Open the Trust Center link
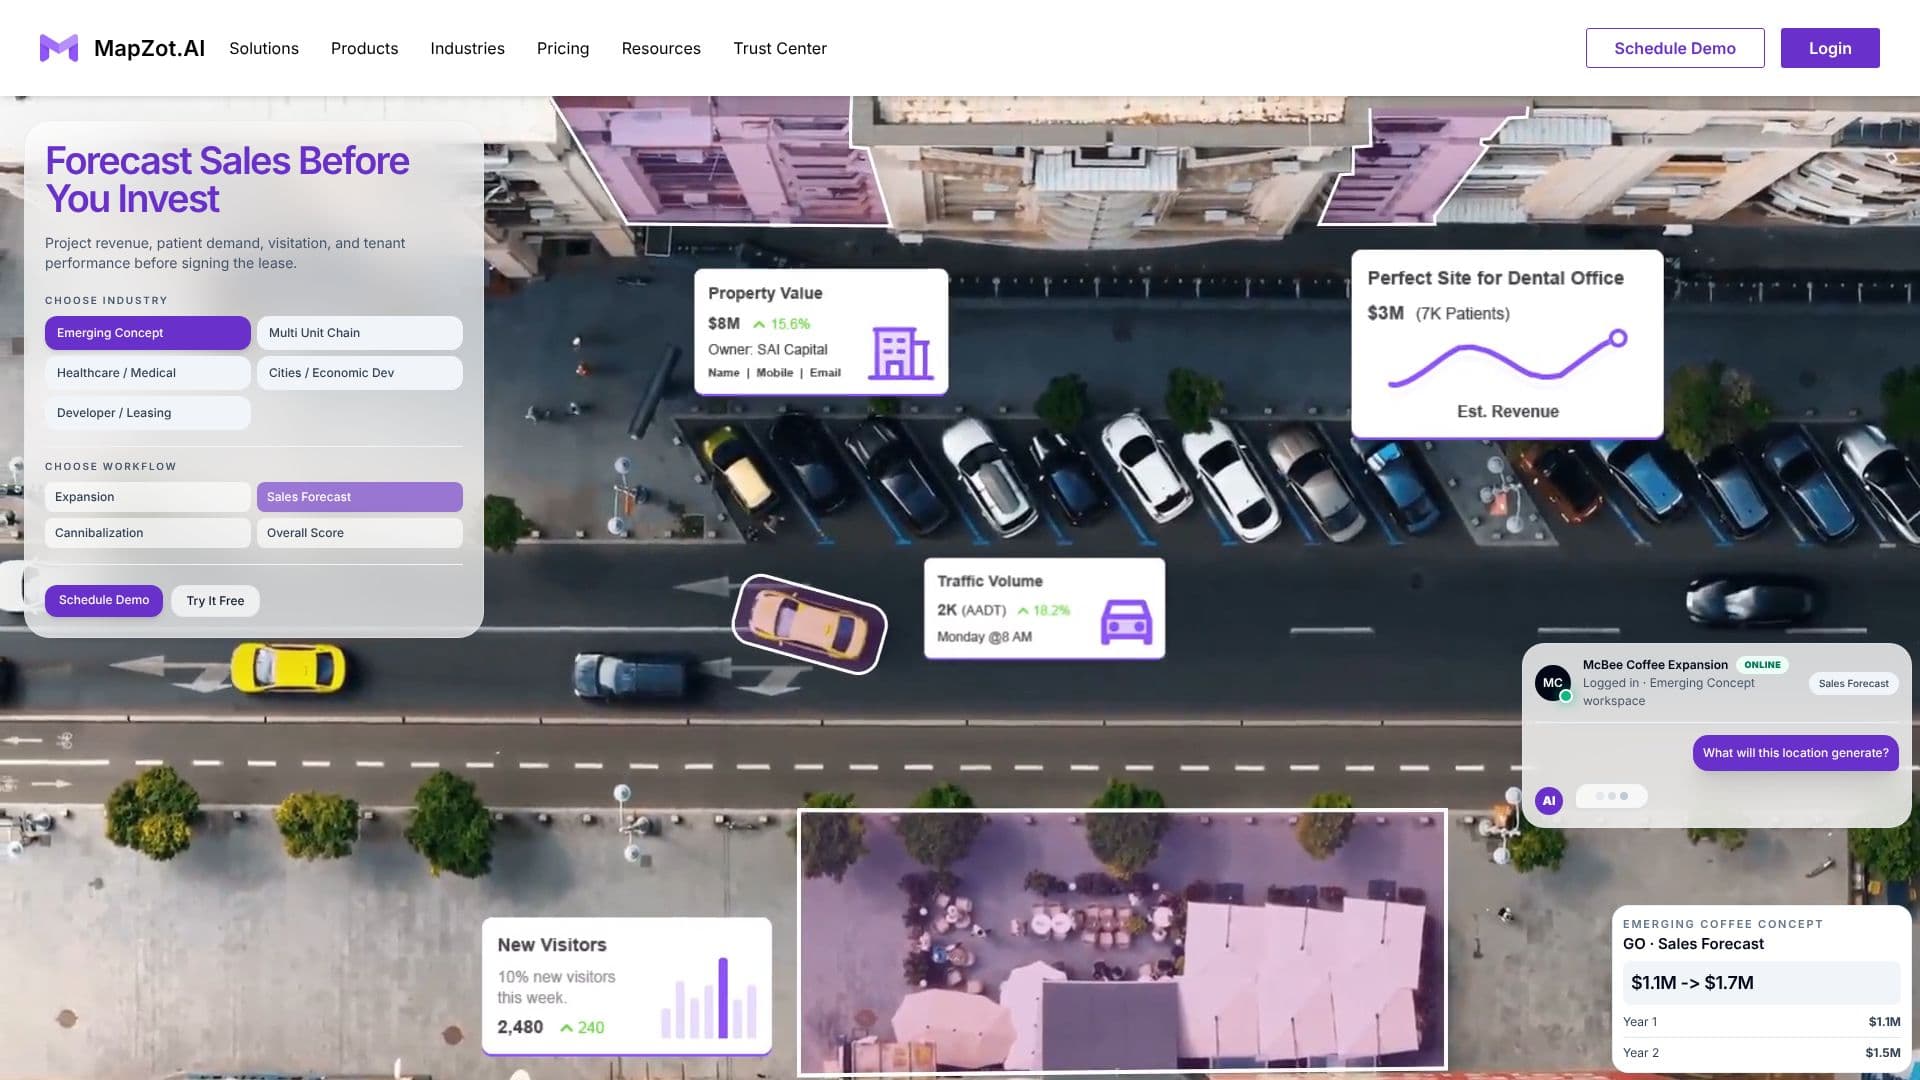1920x1080 pixels. click(x=780, y=48)
